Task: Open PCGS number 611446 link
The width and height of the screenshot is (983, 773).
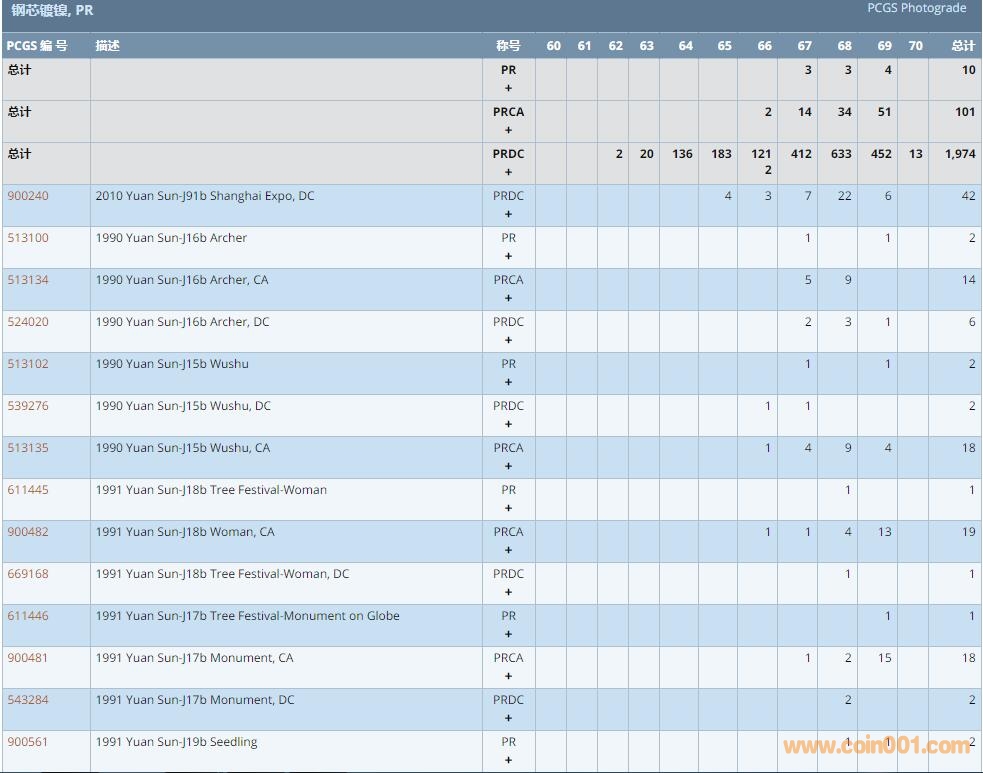Action: pyautogui.click(x=27, y=616)
